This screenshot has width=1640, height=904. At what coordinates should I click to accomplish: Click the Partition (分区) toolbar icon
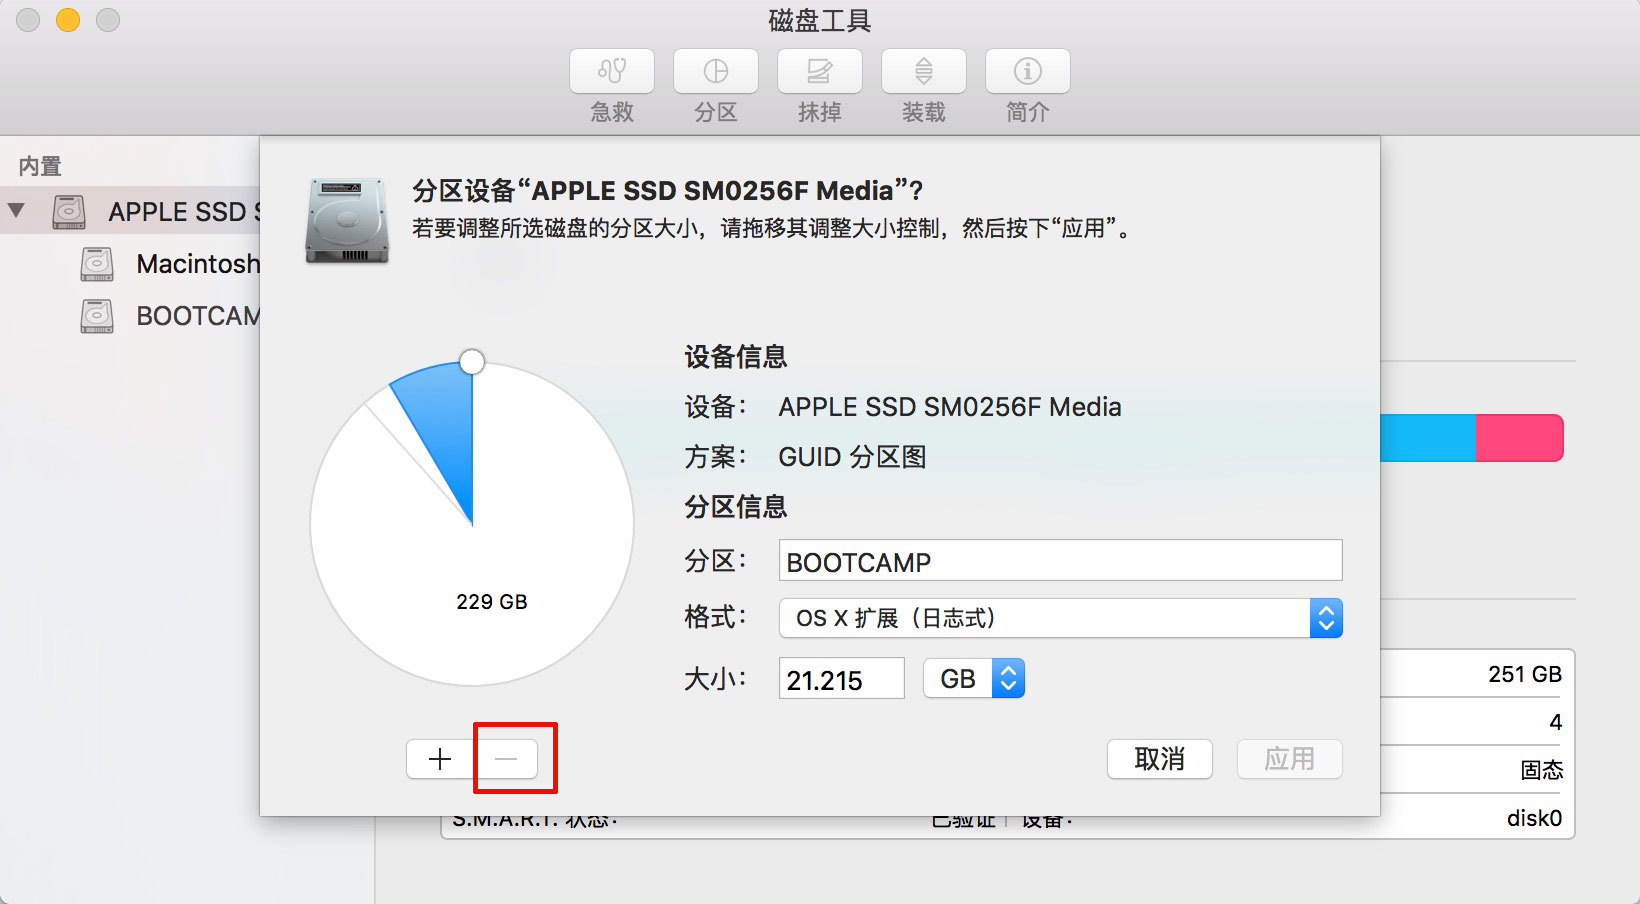click(716, 72)
